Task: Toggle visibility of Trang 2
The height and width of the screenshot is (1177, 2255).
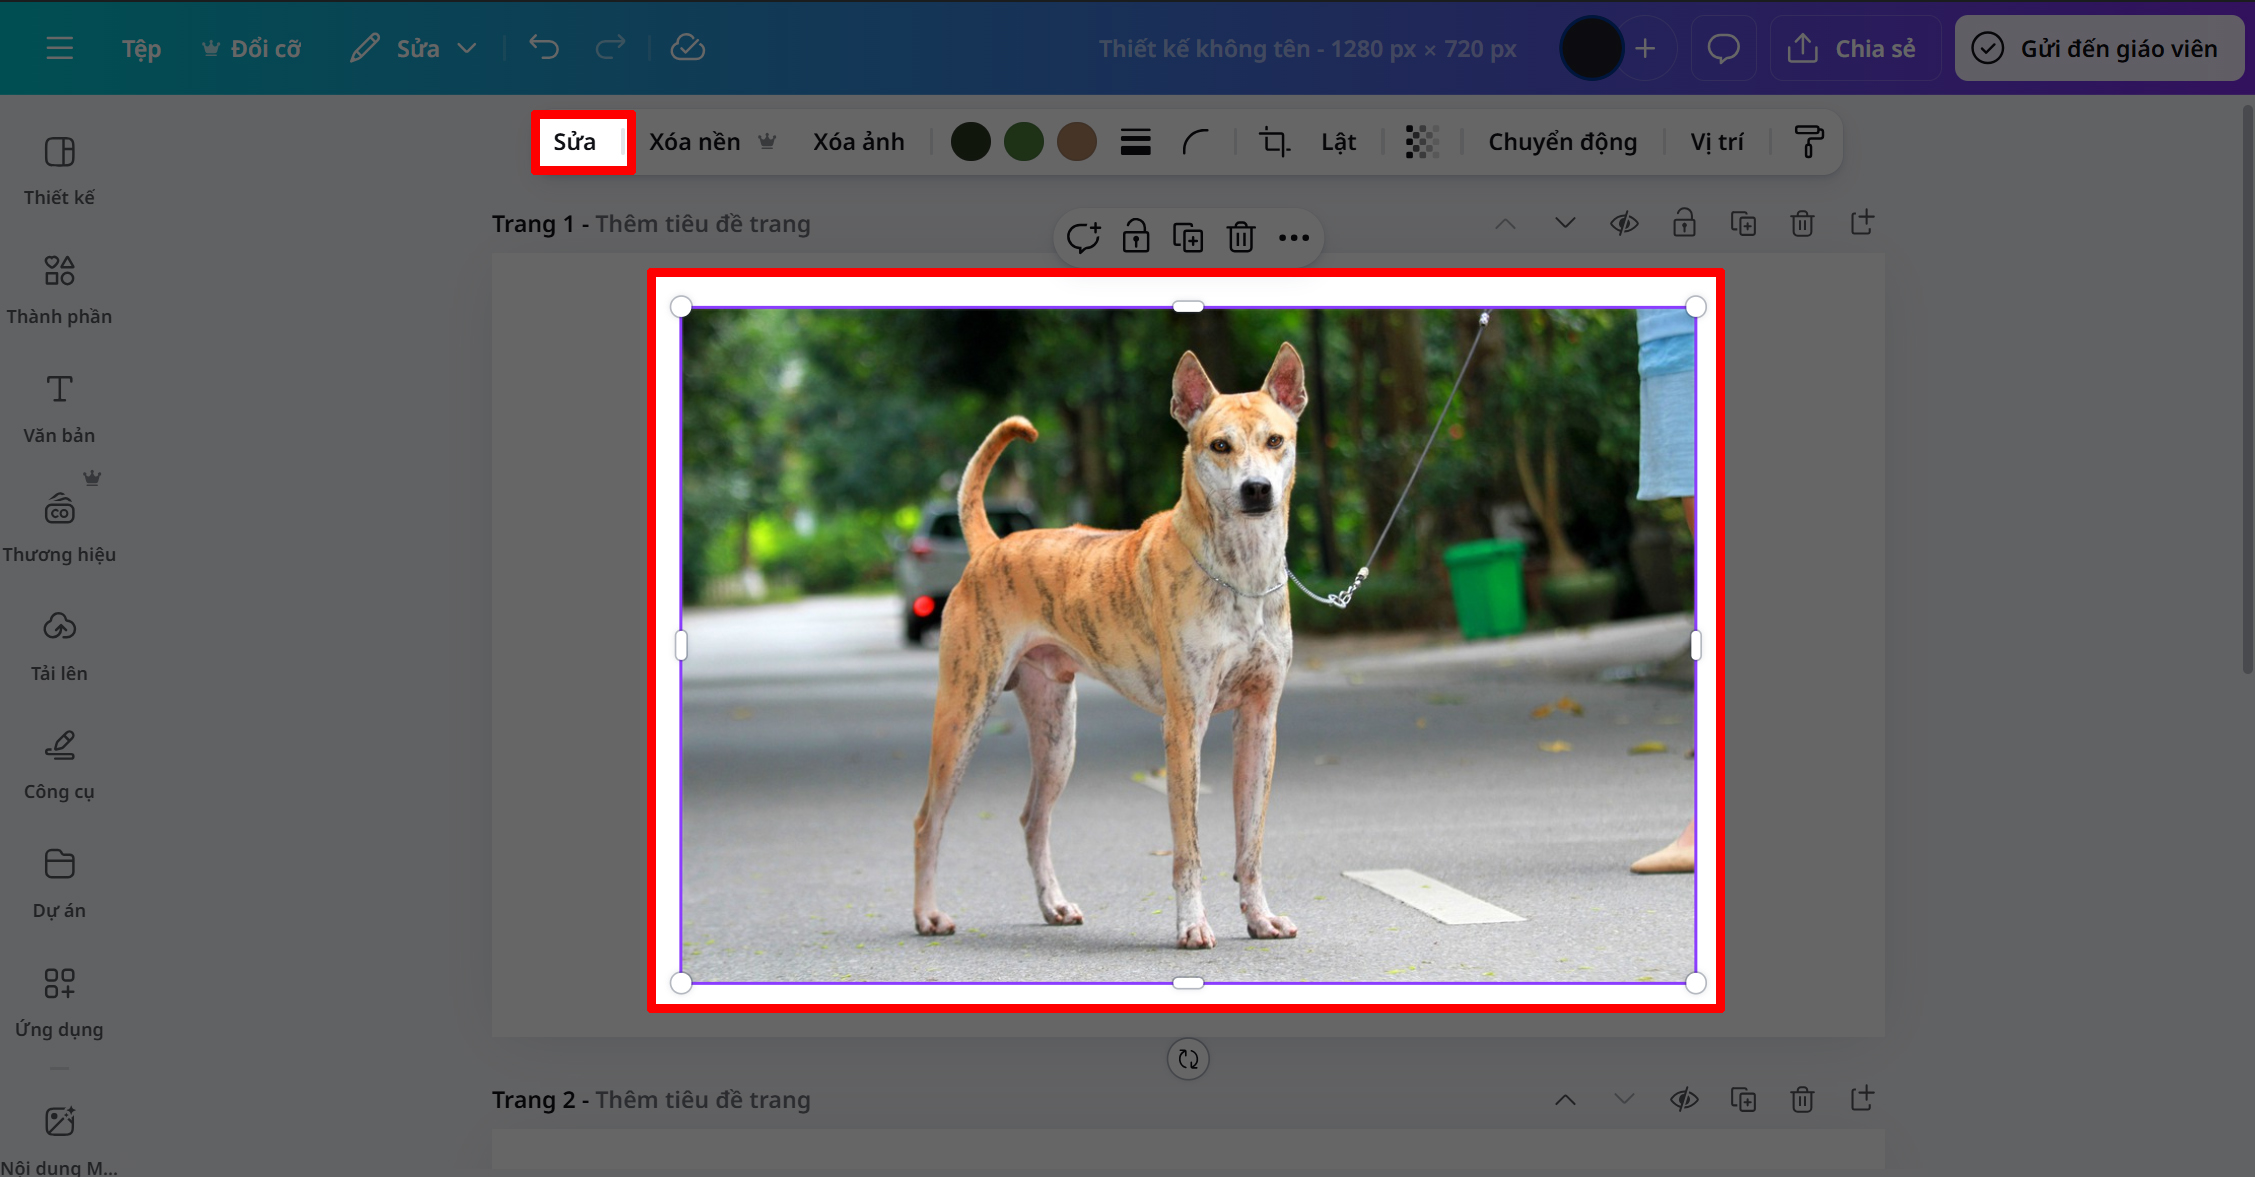Action: [x=1684, y=1099]
